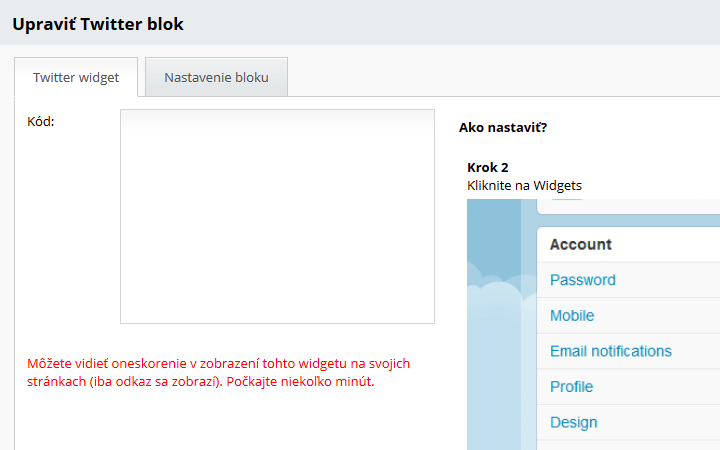Click the 'Ako nastaviť?' heading
This screenshot has width=720, height=450.
point(503,127)
